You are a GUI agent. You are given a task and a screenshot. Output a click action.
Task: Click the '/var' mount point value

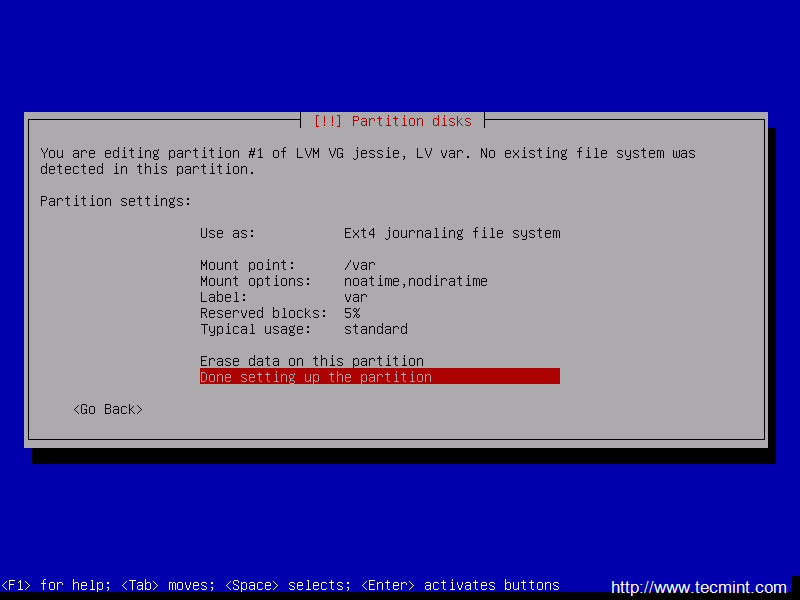coord(360,265)
